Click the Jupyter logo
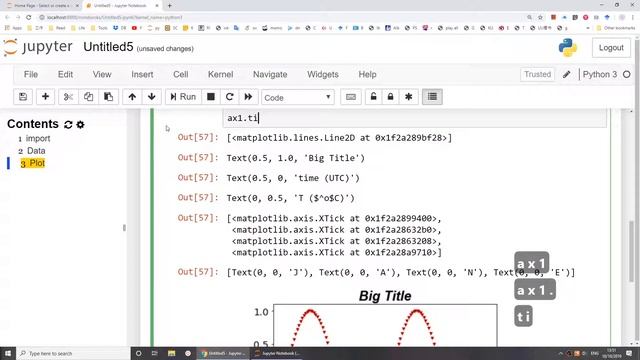This screenshot has height=360, width=640. [38, 47]
